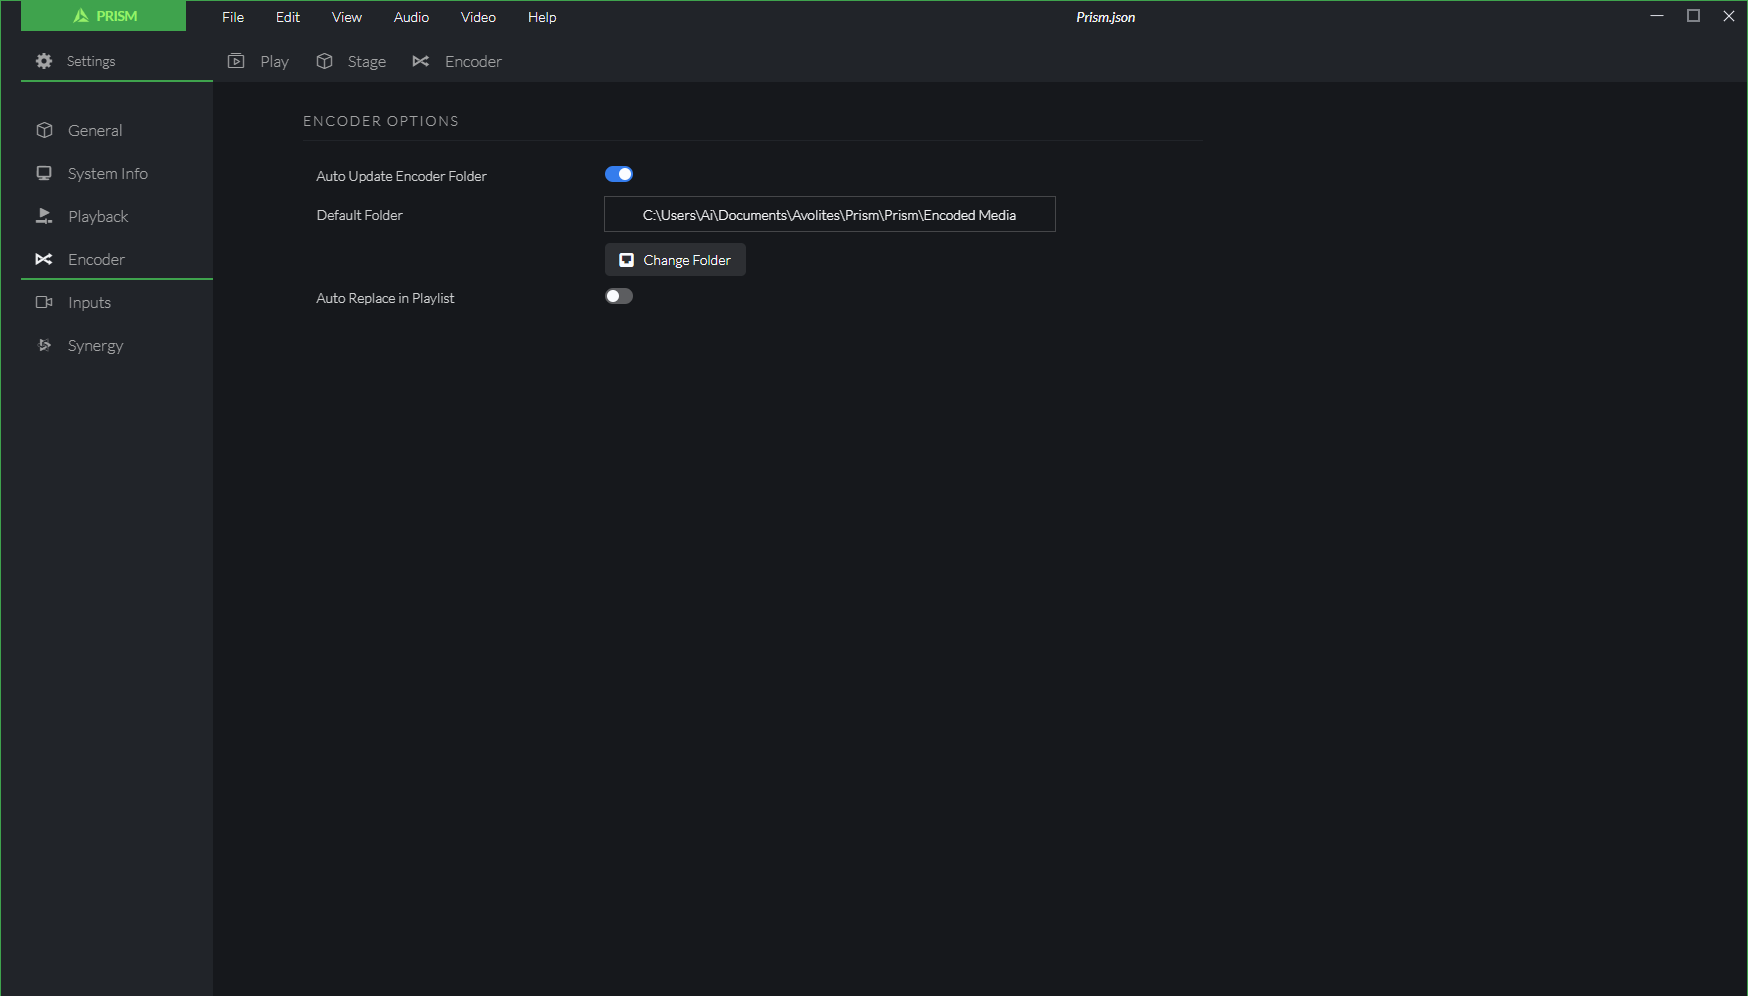Open the Audio menu
Viewport: 1748px width, 996px height.
(411, 17)
